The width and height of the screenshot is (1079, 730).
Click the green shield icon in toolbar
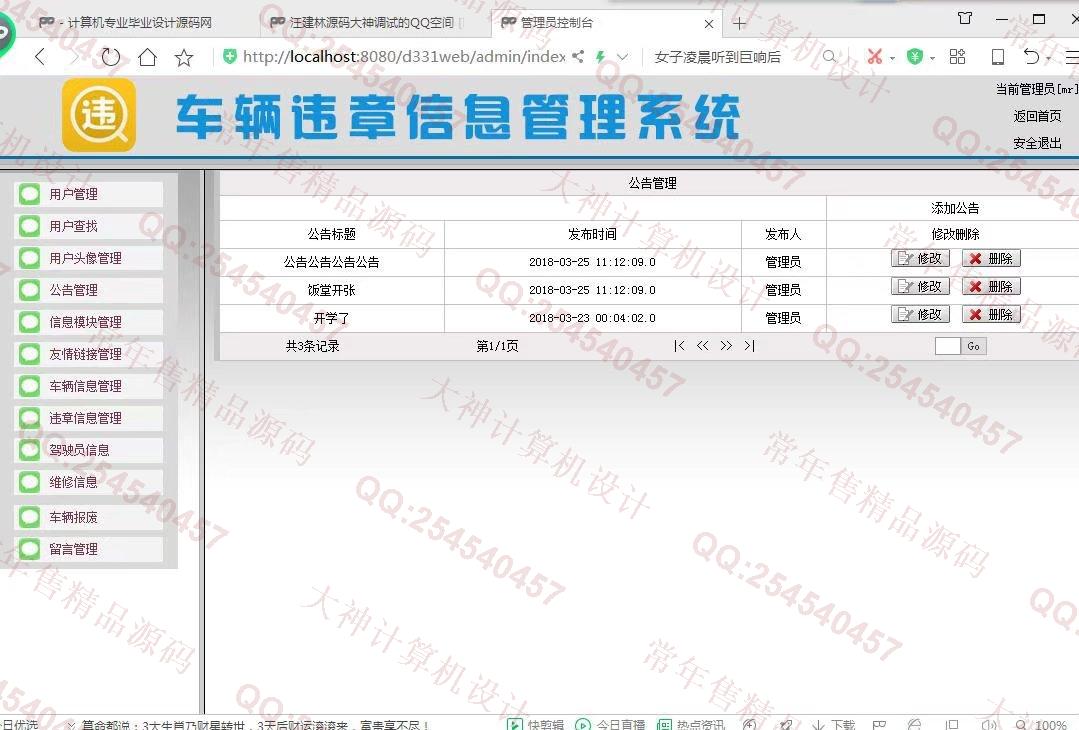tap(915, 56)
